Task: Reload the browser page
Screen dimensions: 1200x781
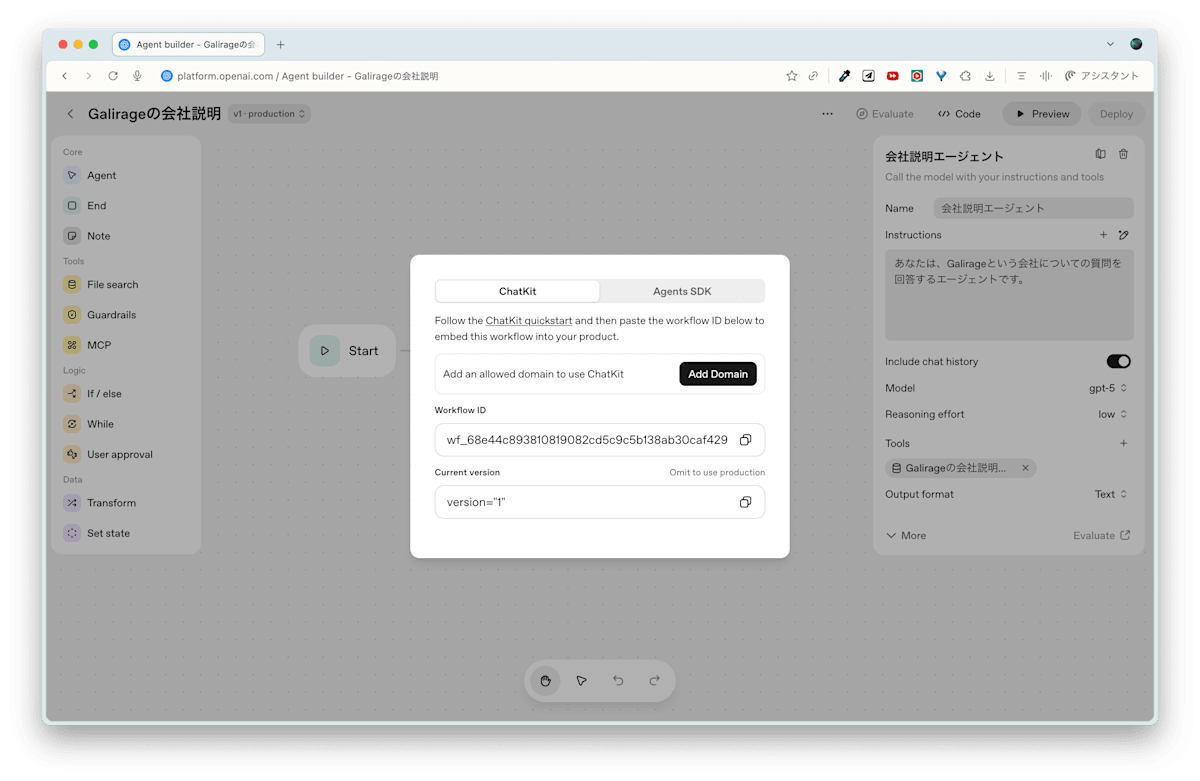Action: coord(113,76)
